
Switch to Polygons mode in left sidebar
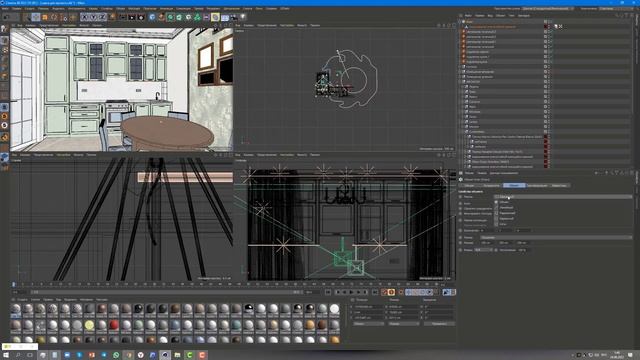click(x=4, y=77)
